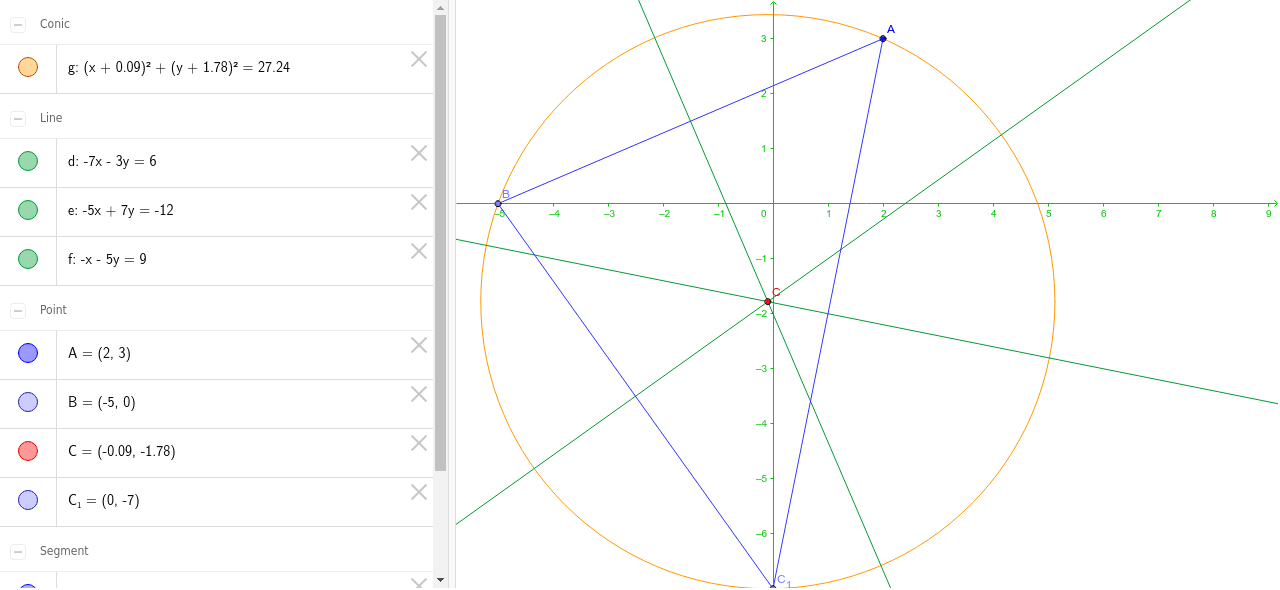This screenshot has height=590, width=1280.
Task: Select red center point C on graph
Action: [768, 301]
